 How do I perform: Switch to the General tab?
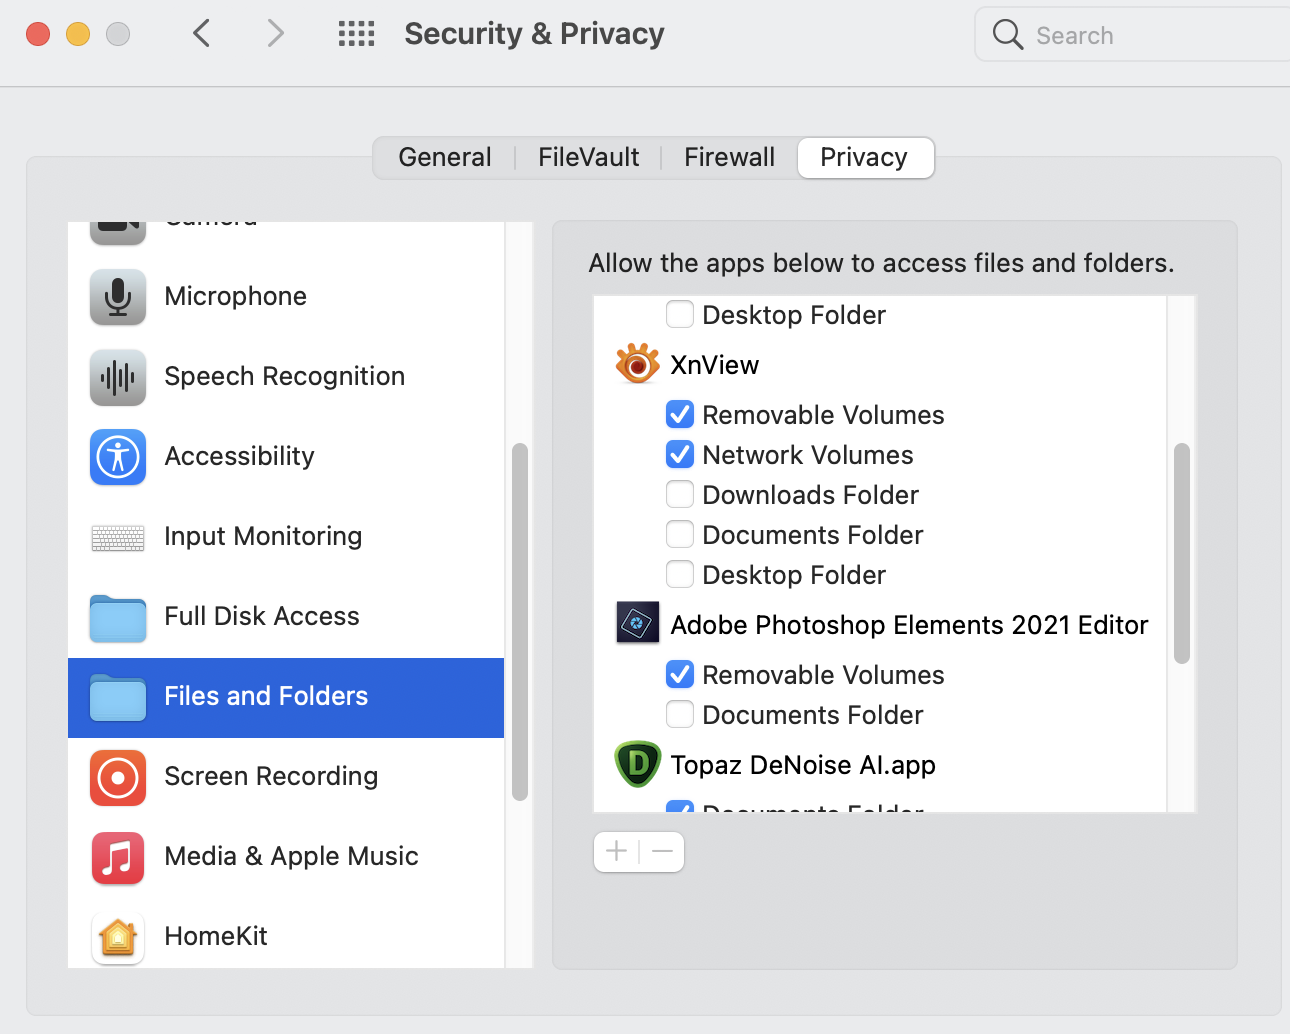[444, 157]
